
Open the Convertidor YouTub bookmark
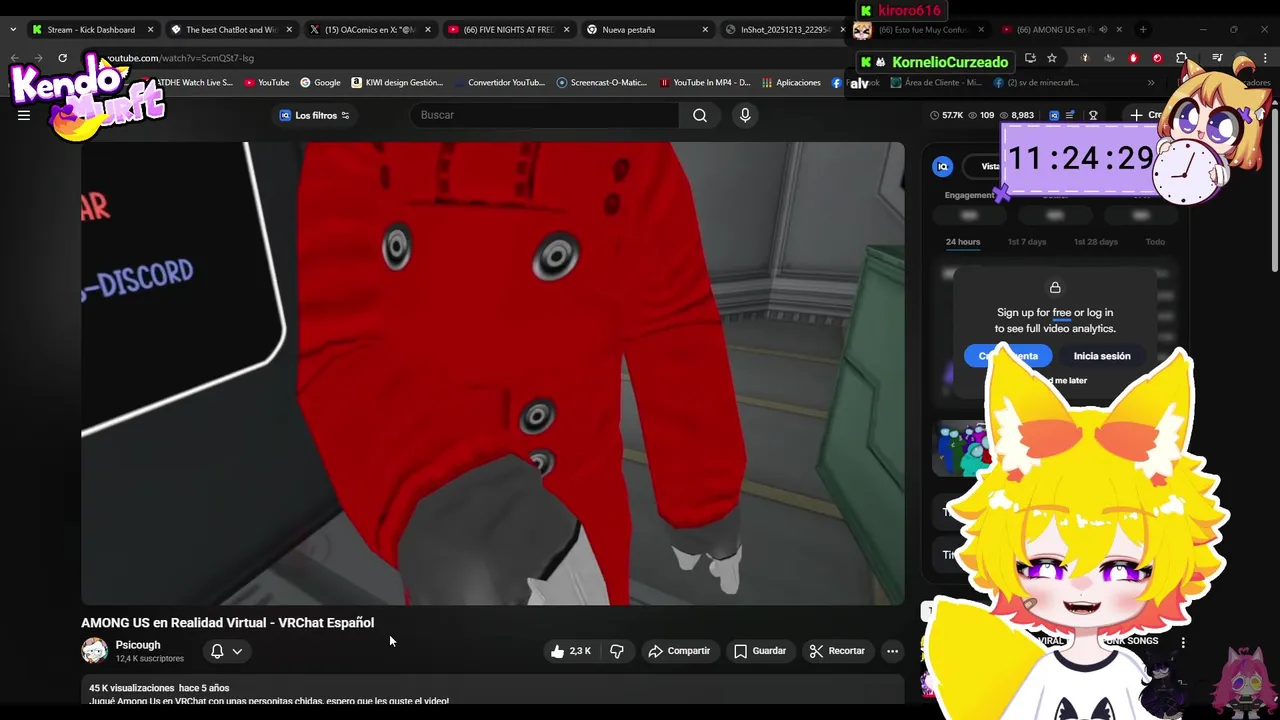click(498, 83)
